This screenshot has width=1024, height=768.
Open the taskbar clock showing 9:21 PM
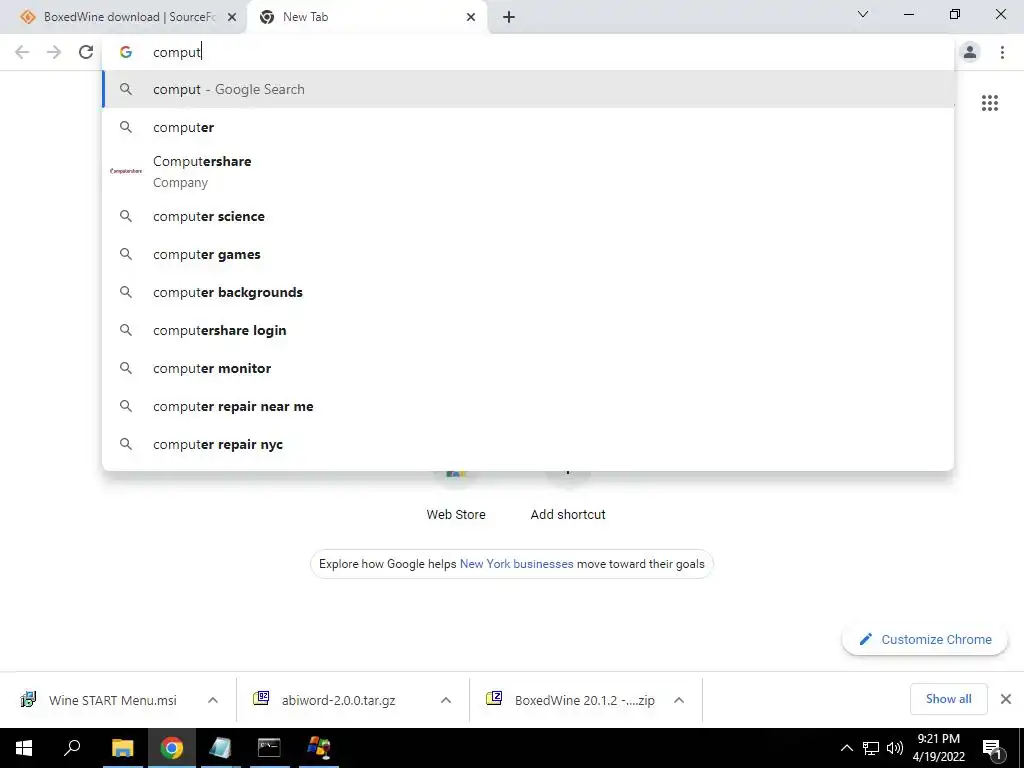(938, 748)
